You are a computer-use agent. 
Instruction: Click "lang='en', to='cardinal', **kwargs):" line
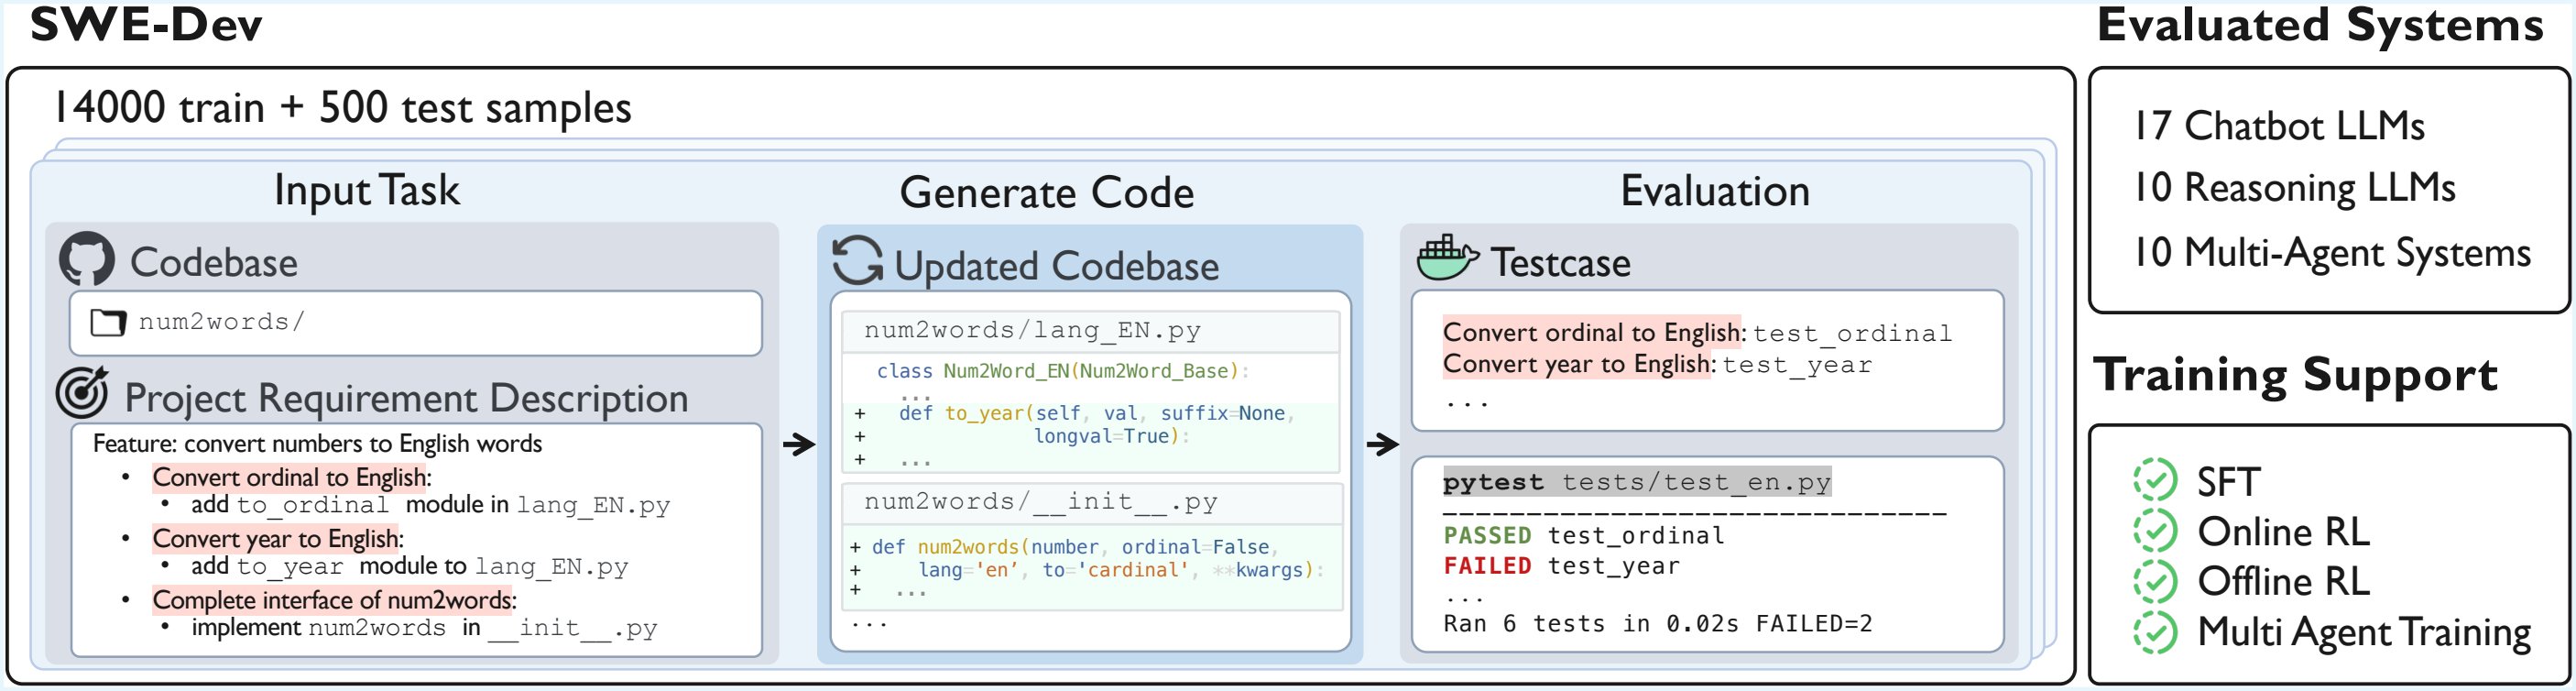tap(1121, 570)
